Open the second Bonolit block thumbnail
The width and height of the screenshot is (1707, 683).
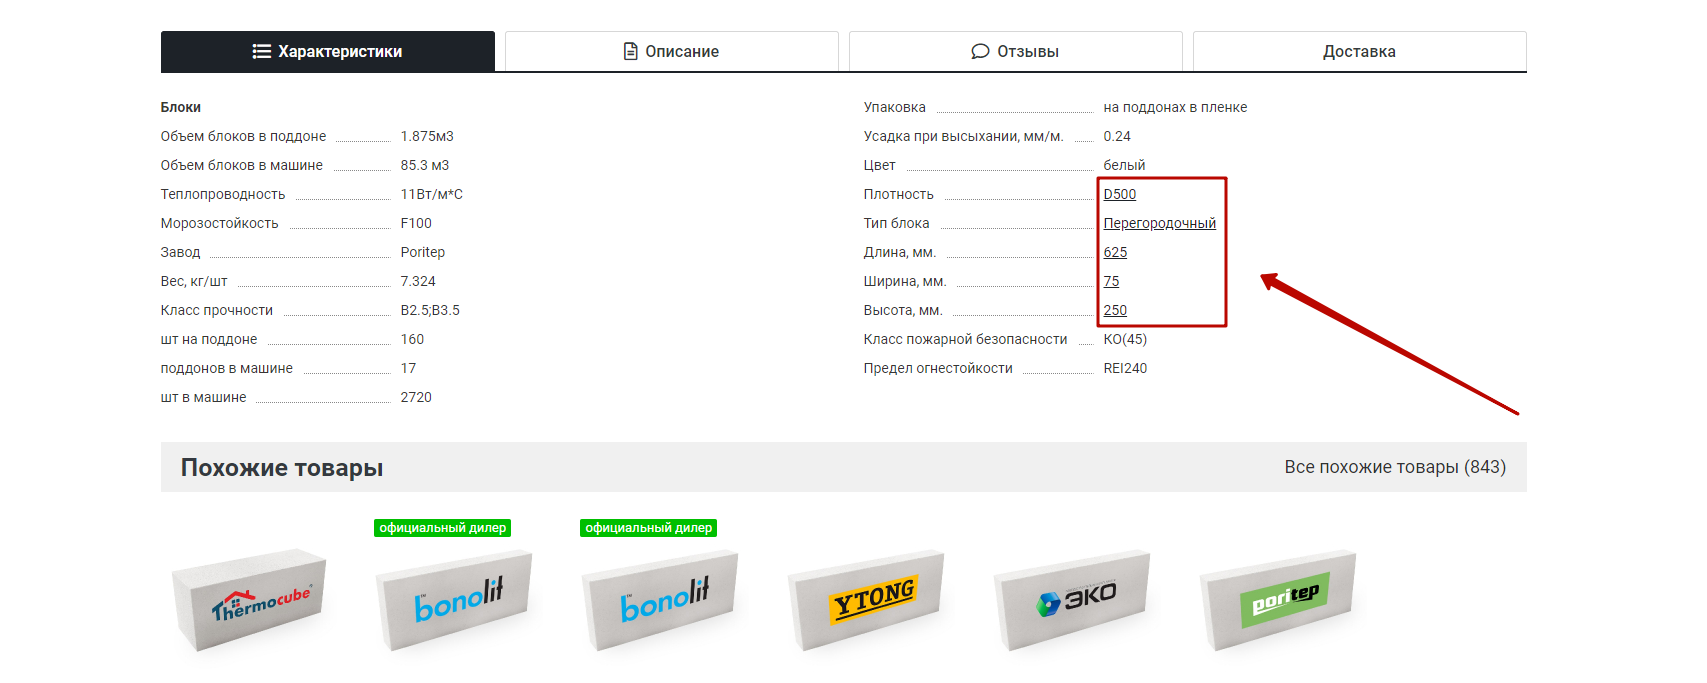point(661,600)
